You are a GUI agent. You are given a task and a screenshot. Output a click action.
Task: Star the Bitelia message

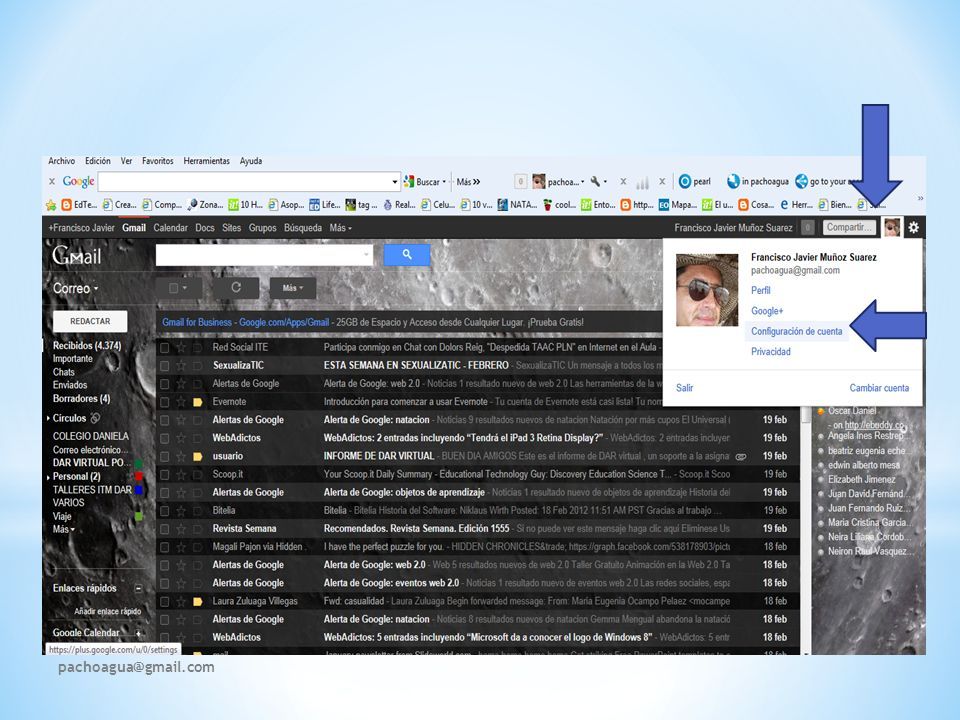click(x=181, y=511)
